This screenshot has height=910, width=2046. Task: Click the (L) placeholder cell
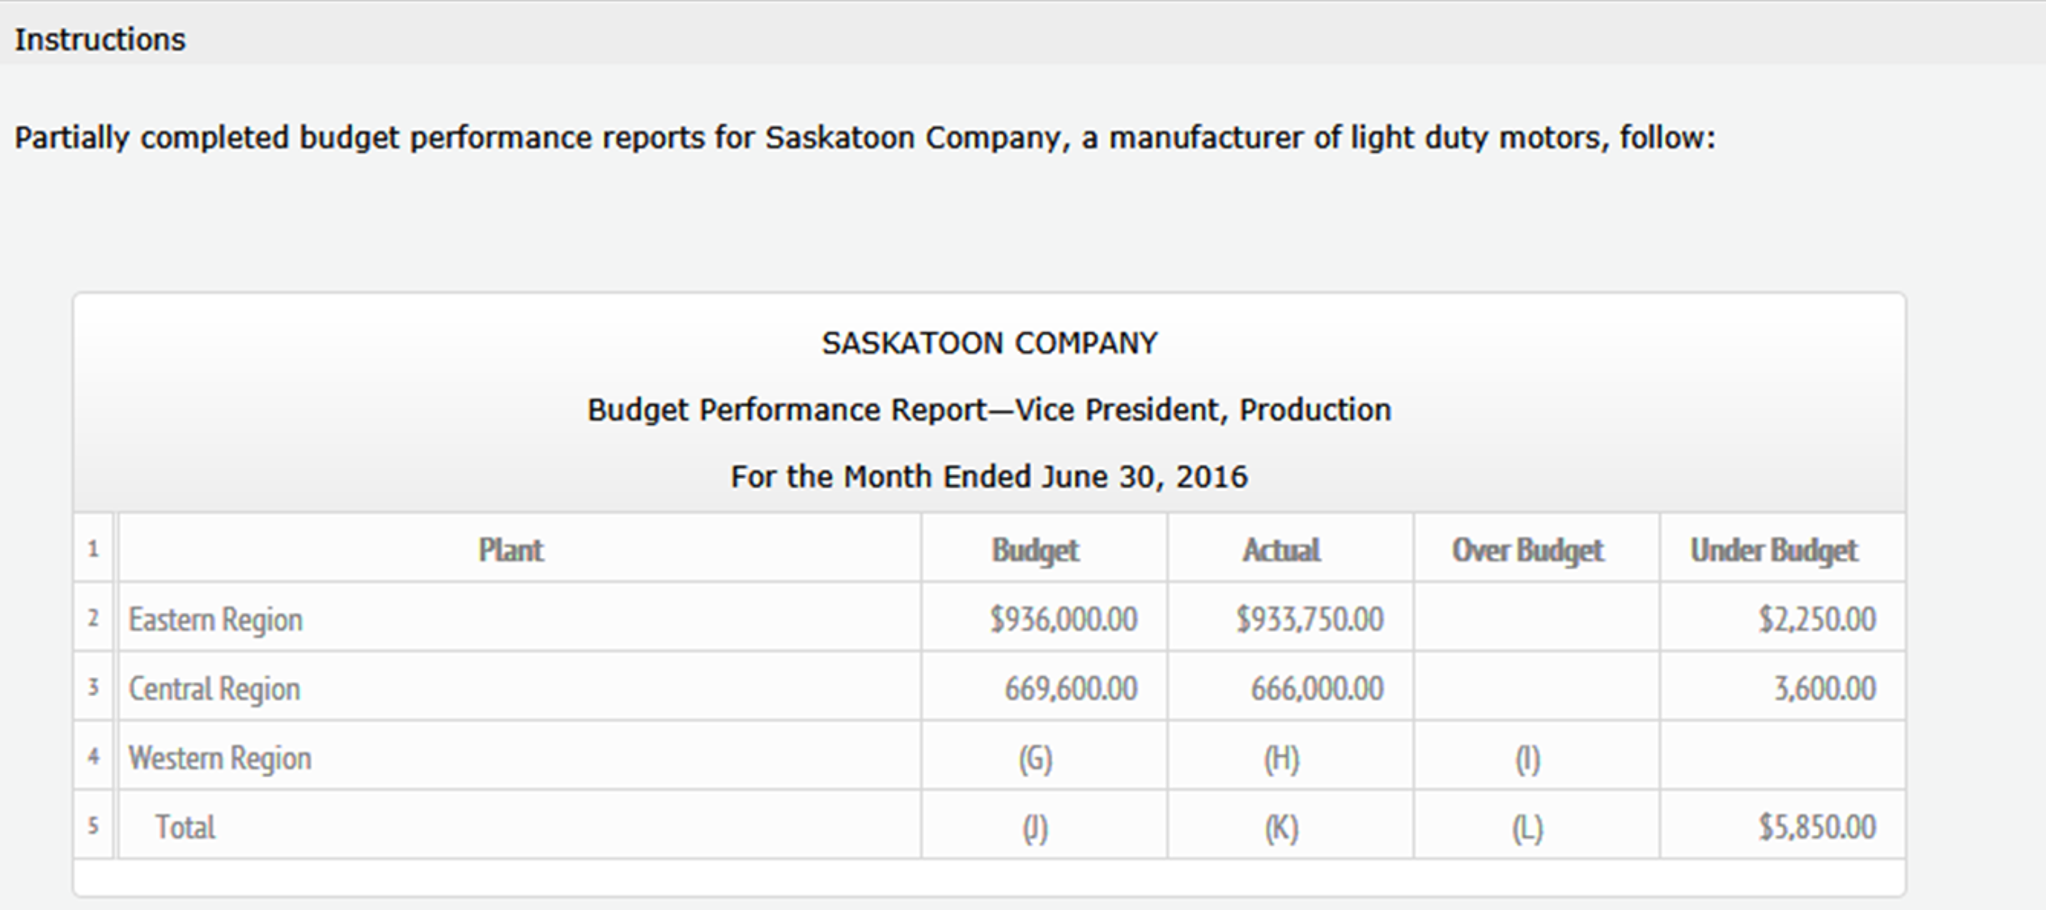pos(1527,828)
